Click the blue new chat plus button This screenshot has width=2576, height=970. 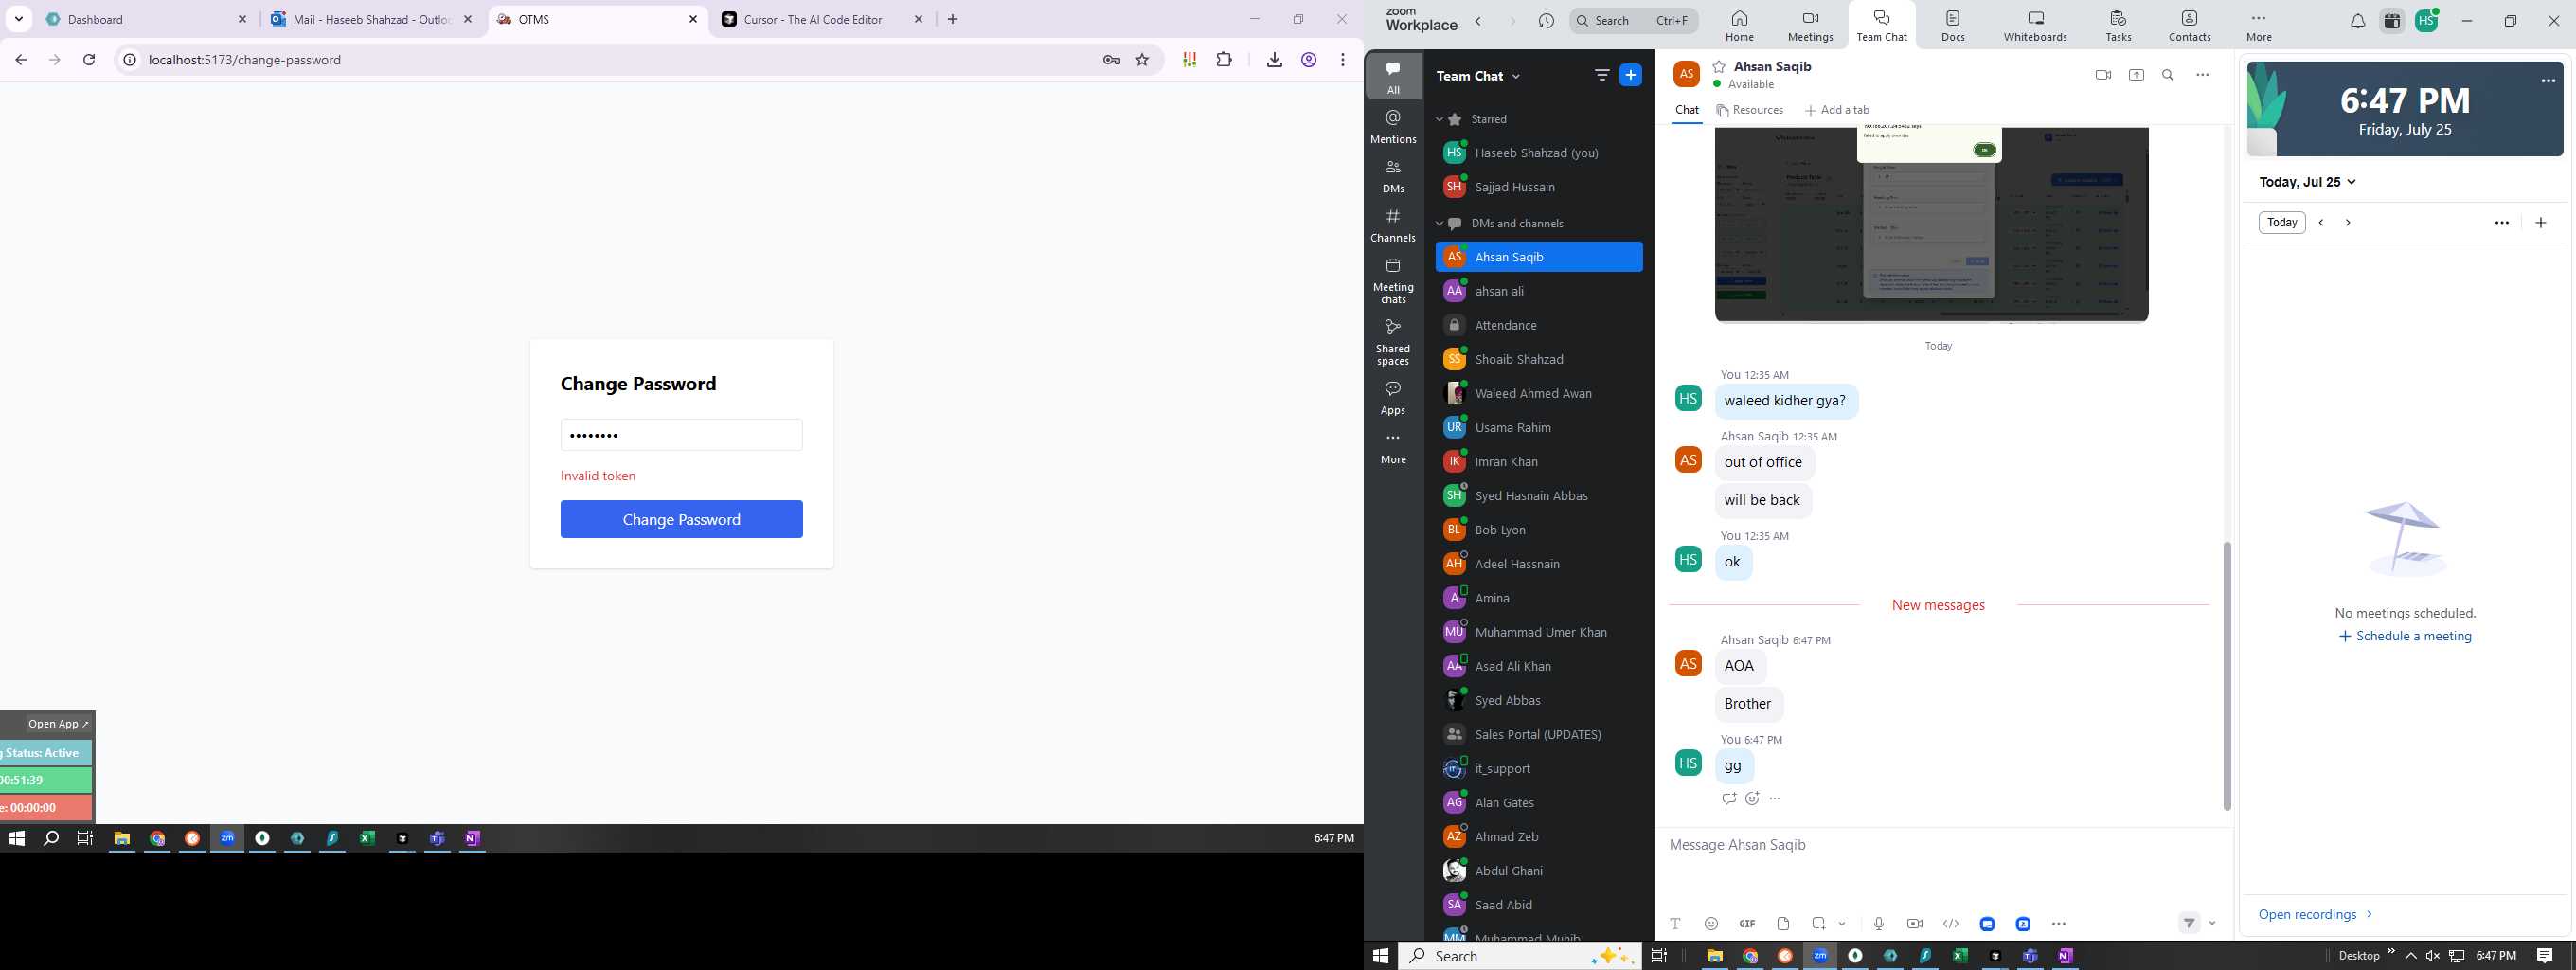pos(1630,75)
